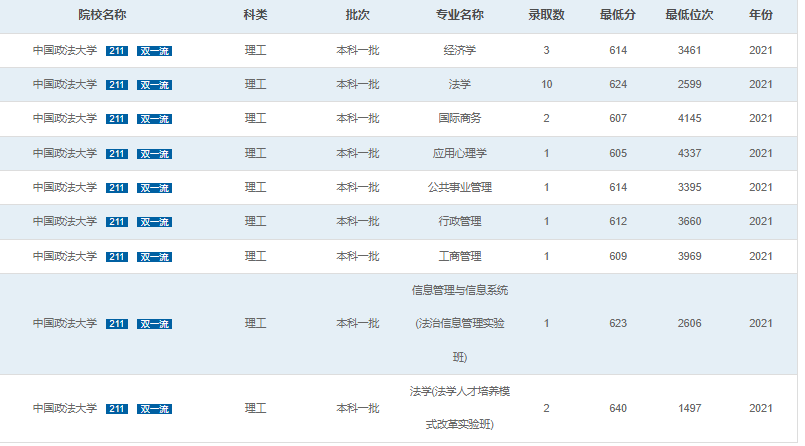The image size is (805, 446).
Task: Click minimum rank 1497
Action: click(x=689, y=408)
